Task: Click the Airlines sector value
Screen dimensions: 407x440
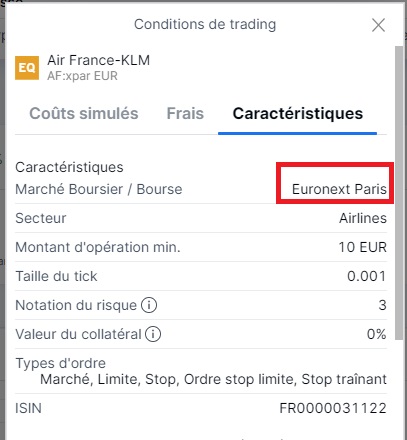Action: (363, 218)
